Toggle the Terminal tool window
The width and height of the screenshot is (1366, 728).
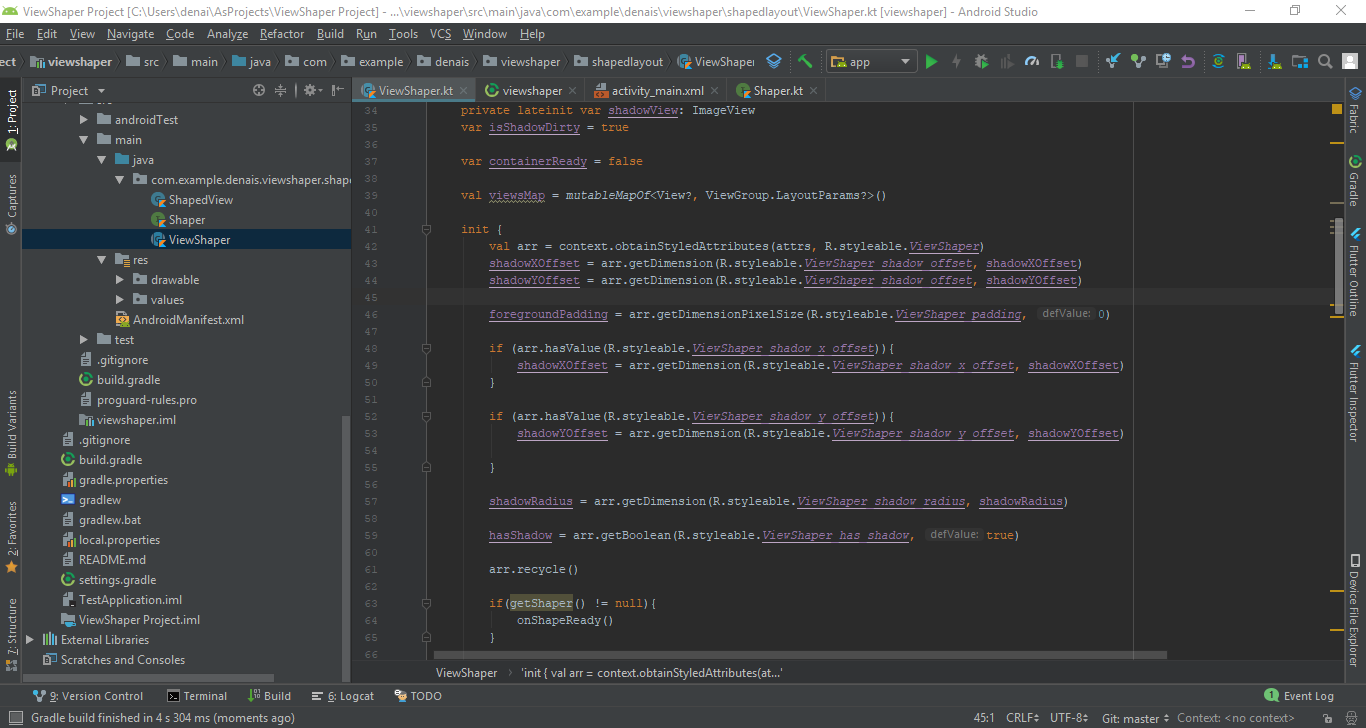197,696
